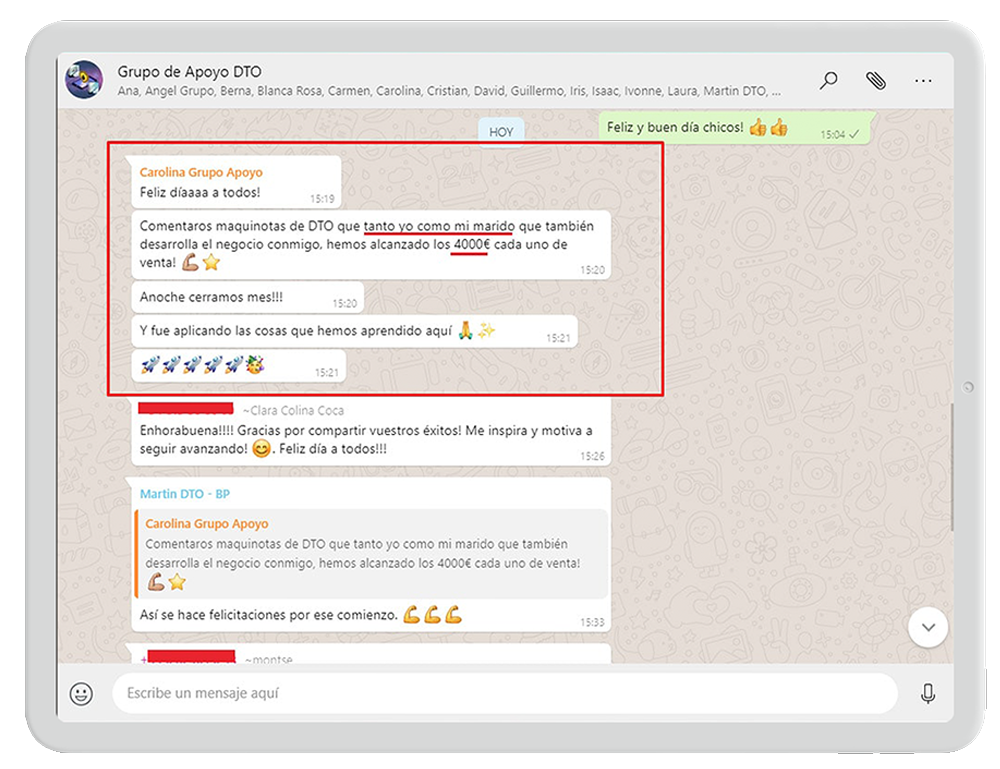The height and width of the screenshot is (769, 1000).
Task: Open search in the chat header
Action: (828, 81)
